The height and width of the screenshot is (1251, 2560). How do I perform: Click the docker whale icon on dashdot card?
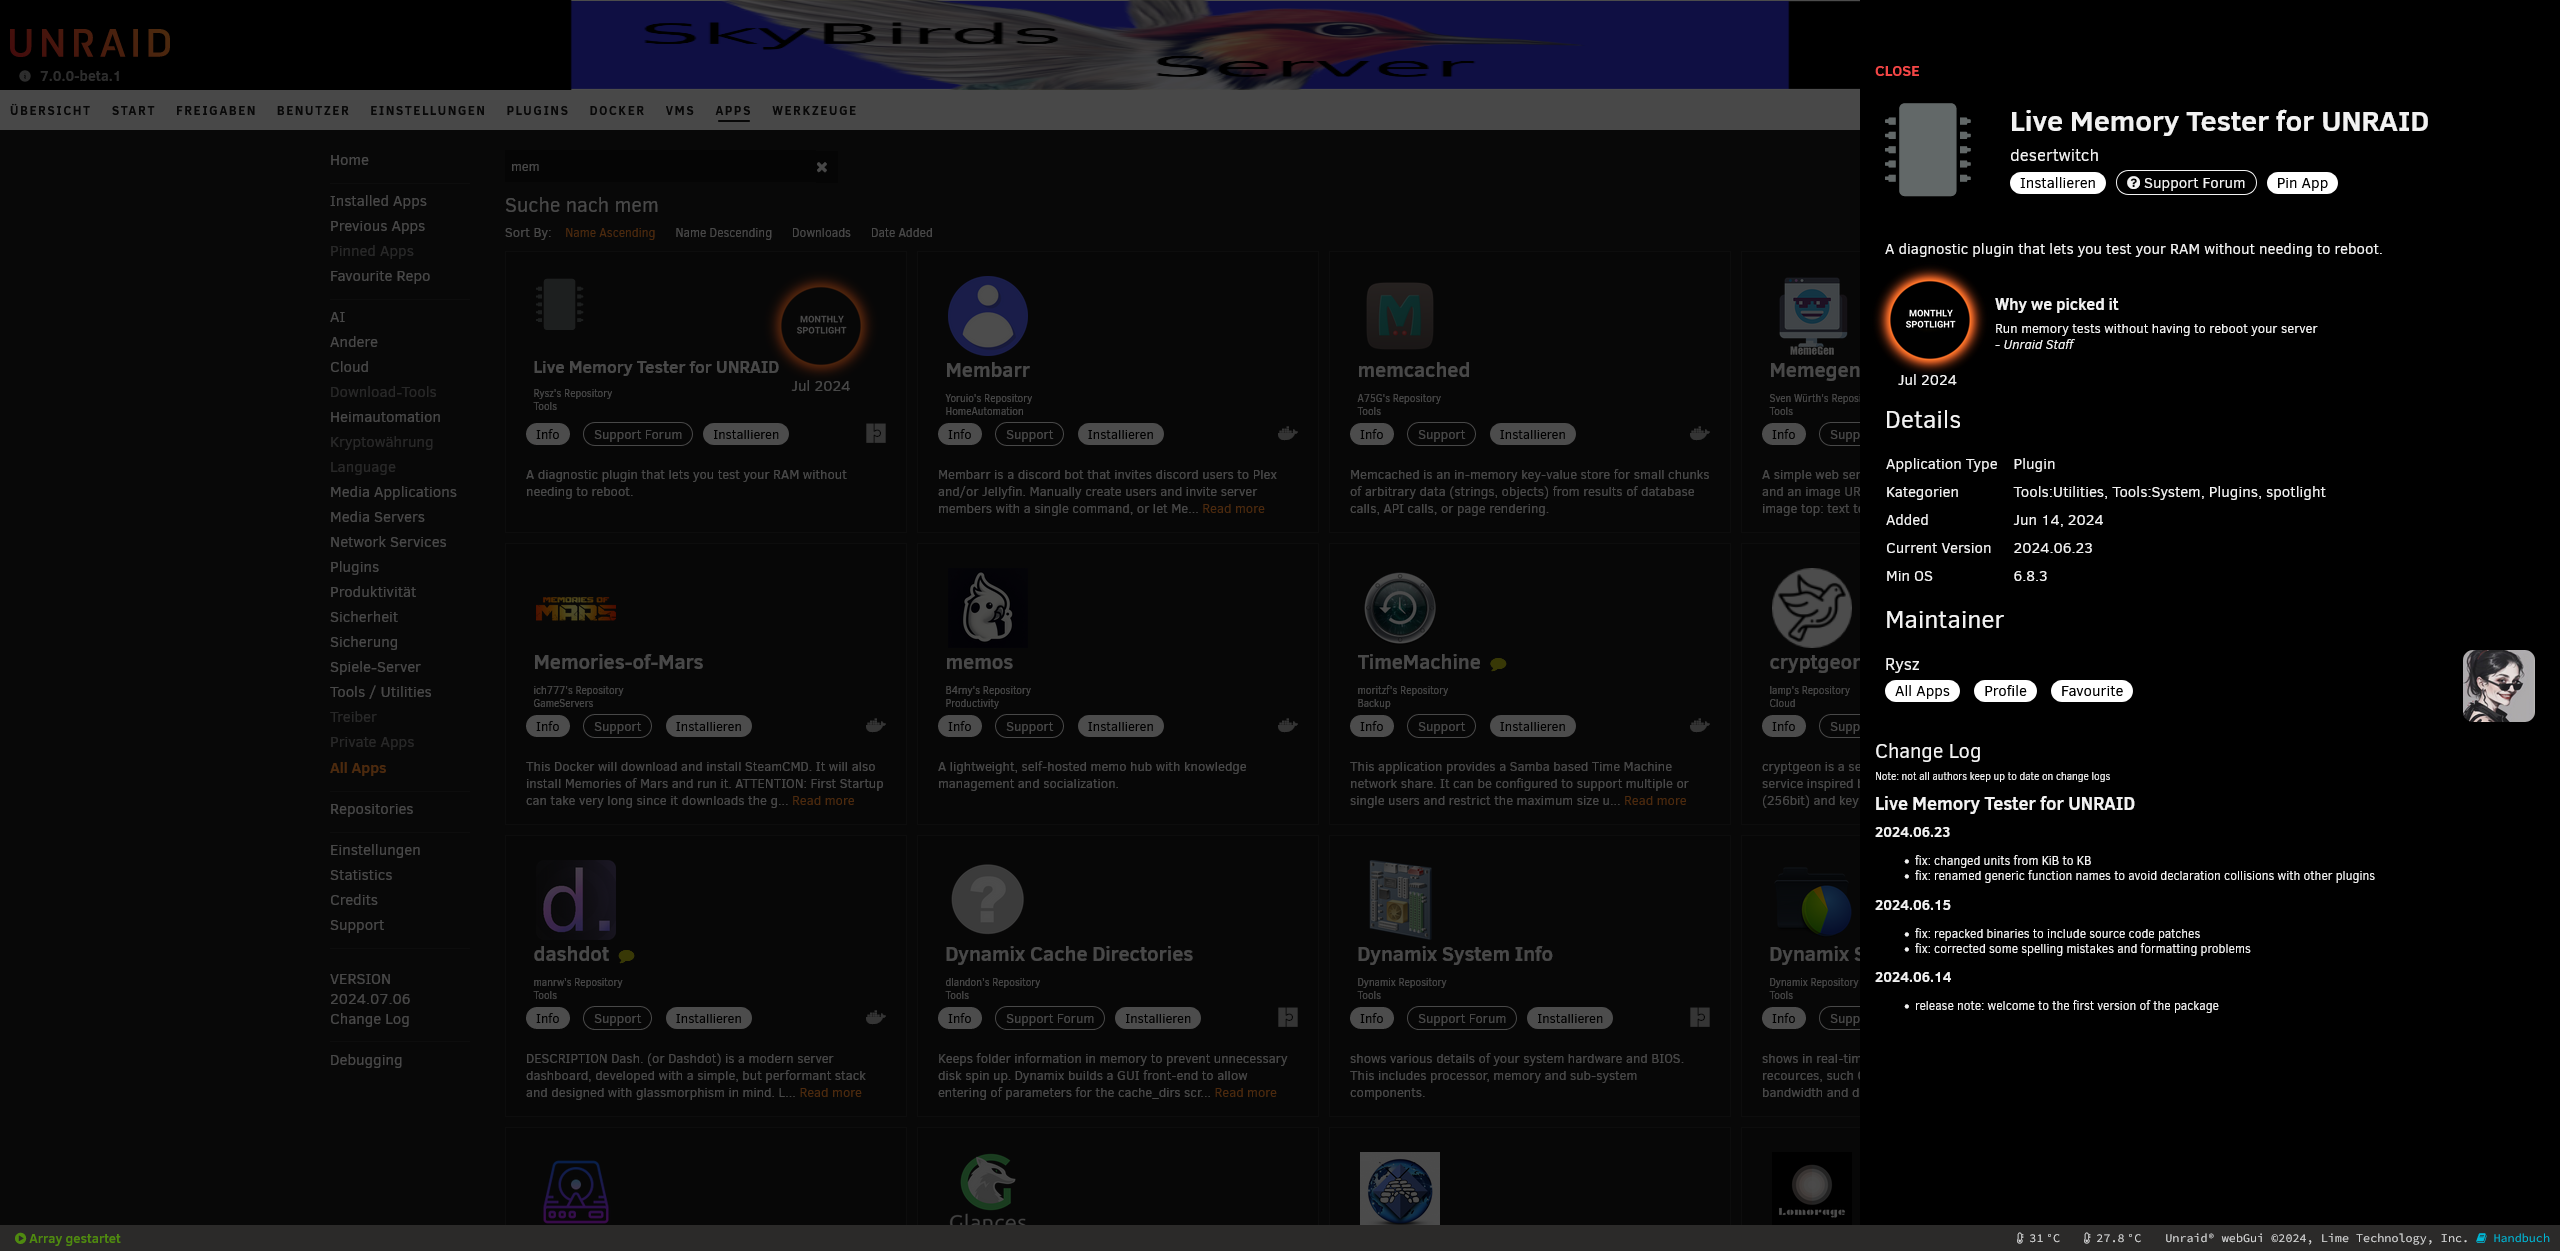876,1017
